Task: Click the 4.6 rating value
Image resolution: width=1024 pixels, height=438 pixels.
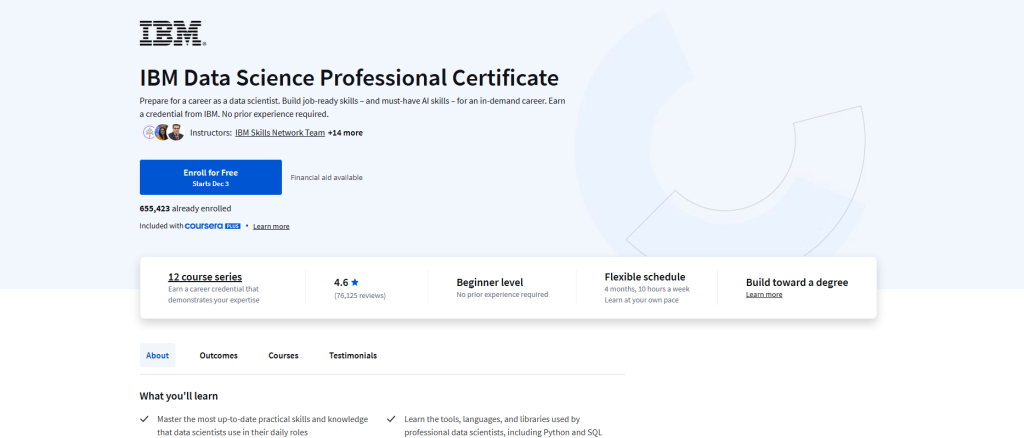Action: [341, 283]
